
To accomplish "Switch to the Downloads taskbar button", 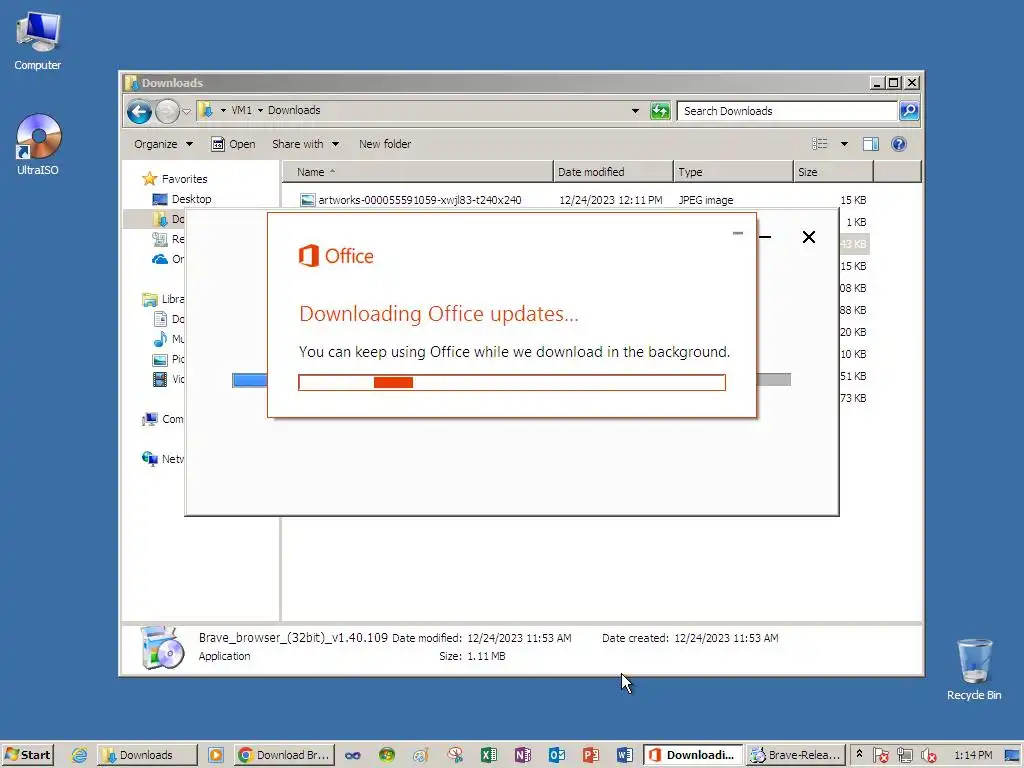I will point(148,755).
